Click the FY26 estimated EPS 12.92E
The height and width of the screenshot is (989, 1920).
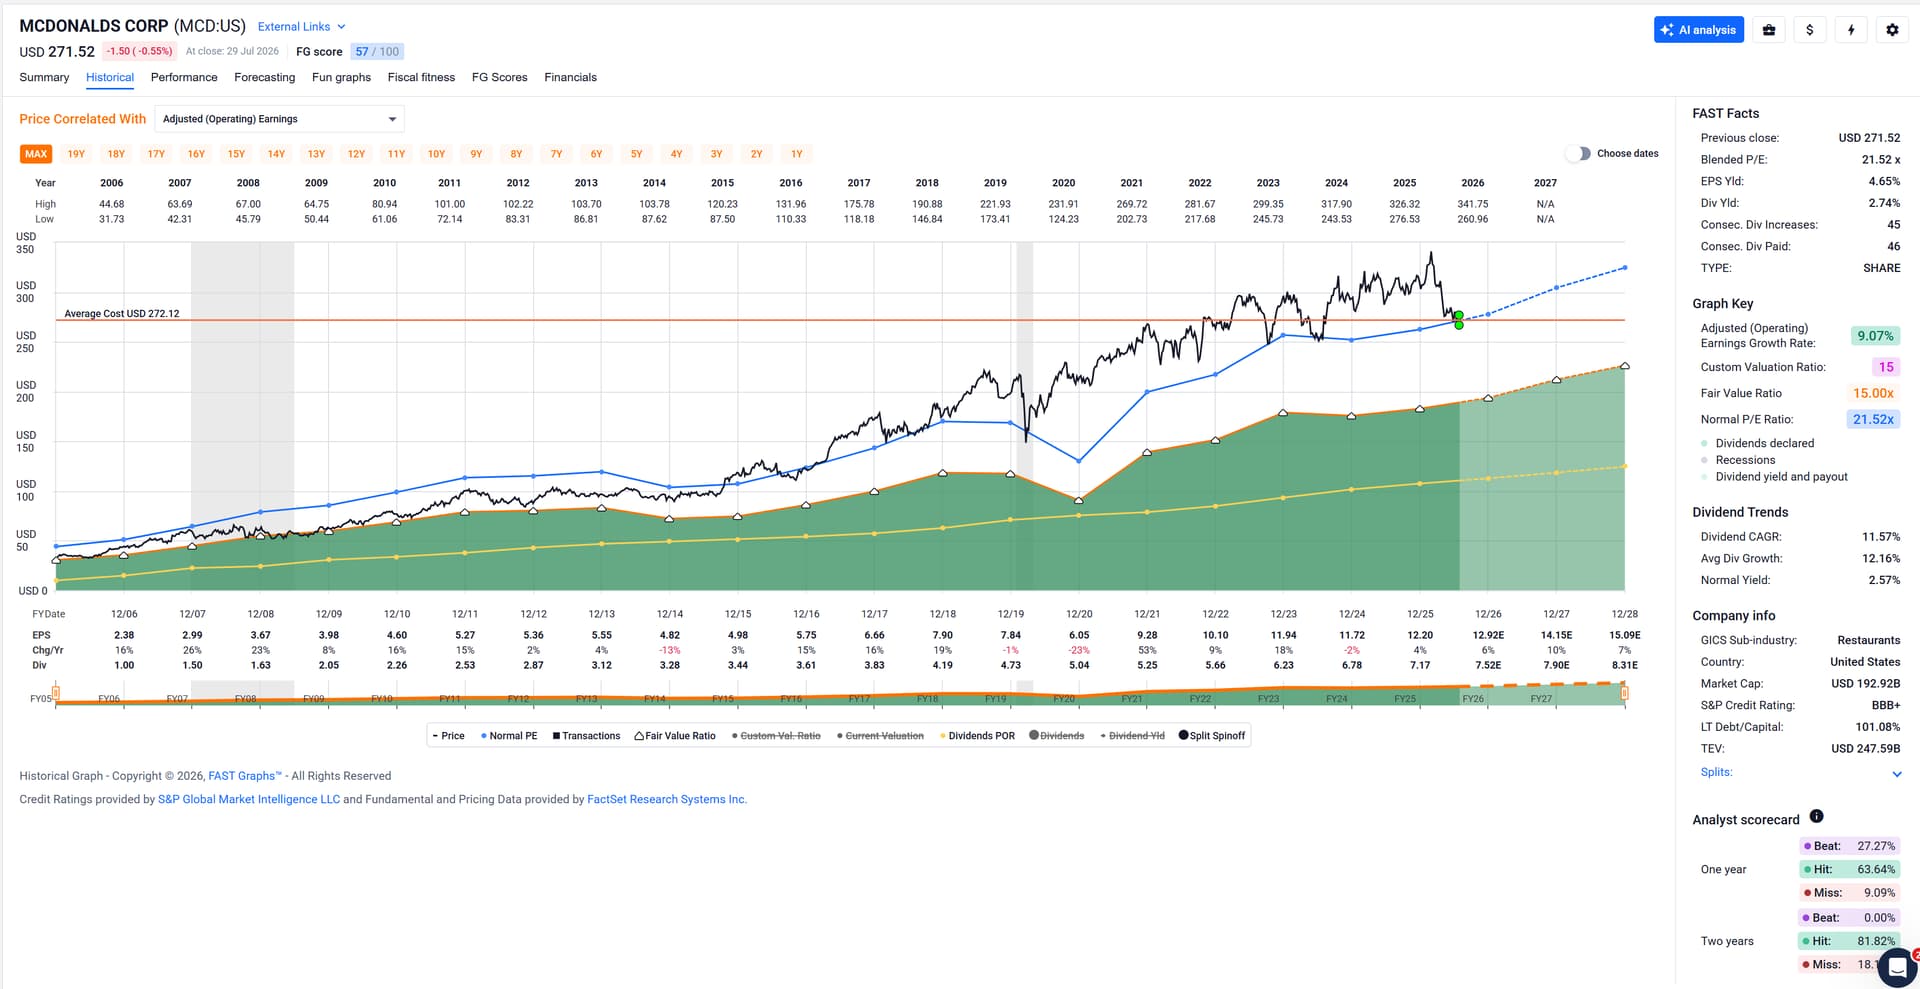click(1488, 635)
